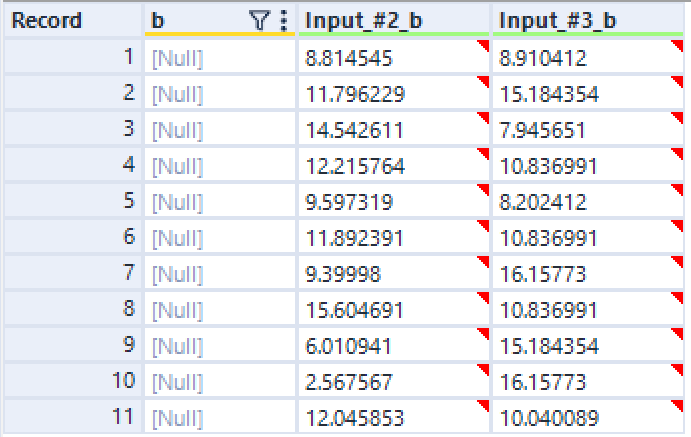This screenshot has height=437, width=691.
Task: Click the Input_#3_b value in record 4
Action: coord(548,167)
